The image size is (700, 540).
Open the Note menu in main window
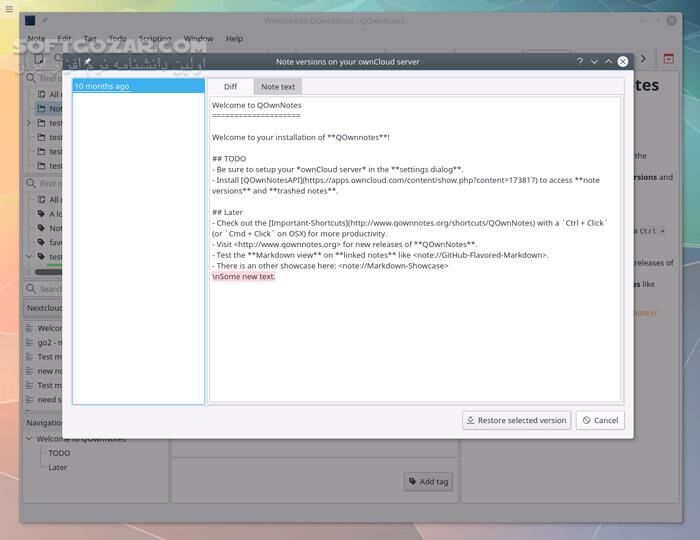coord(36,39)
